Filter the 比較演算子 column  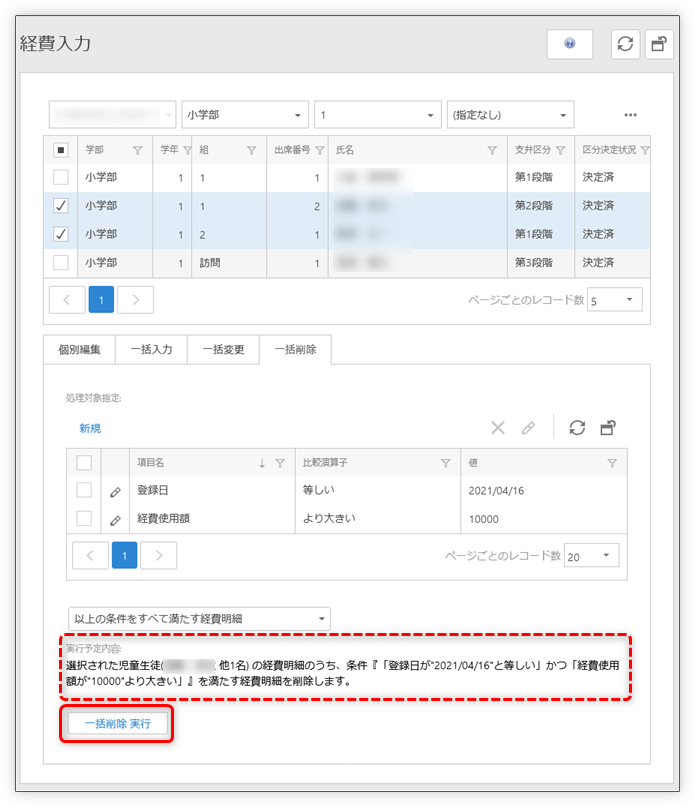click(446, 463)
